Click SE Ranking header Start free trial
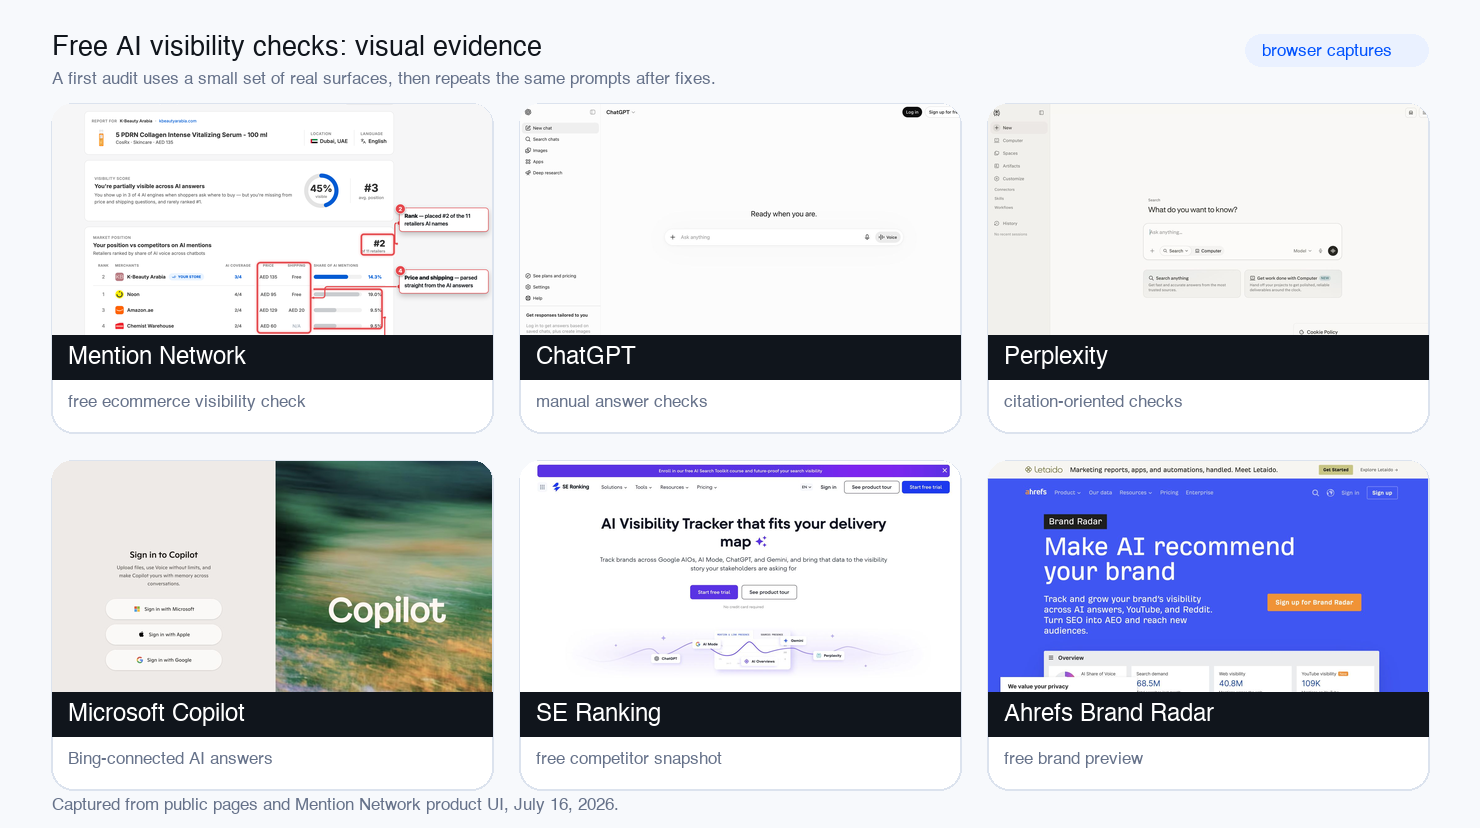 (926, 487)
